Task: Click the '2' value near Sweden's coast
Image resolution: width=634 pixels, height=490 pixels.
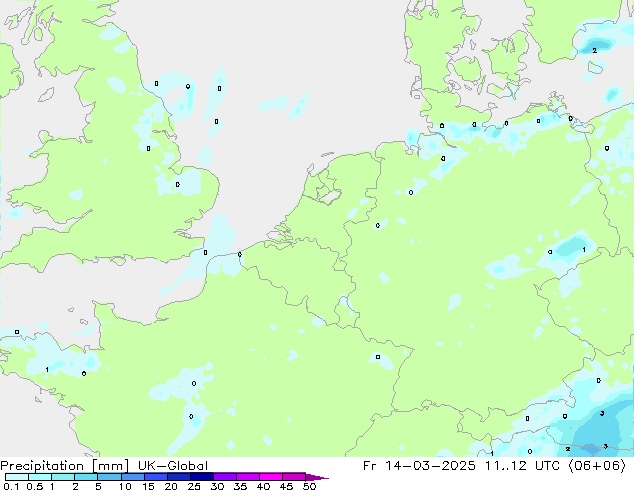Action: (x=594, y=51)
